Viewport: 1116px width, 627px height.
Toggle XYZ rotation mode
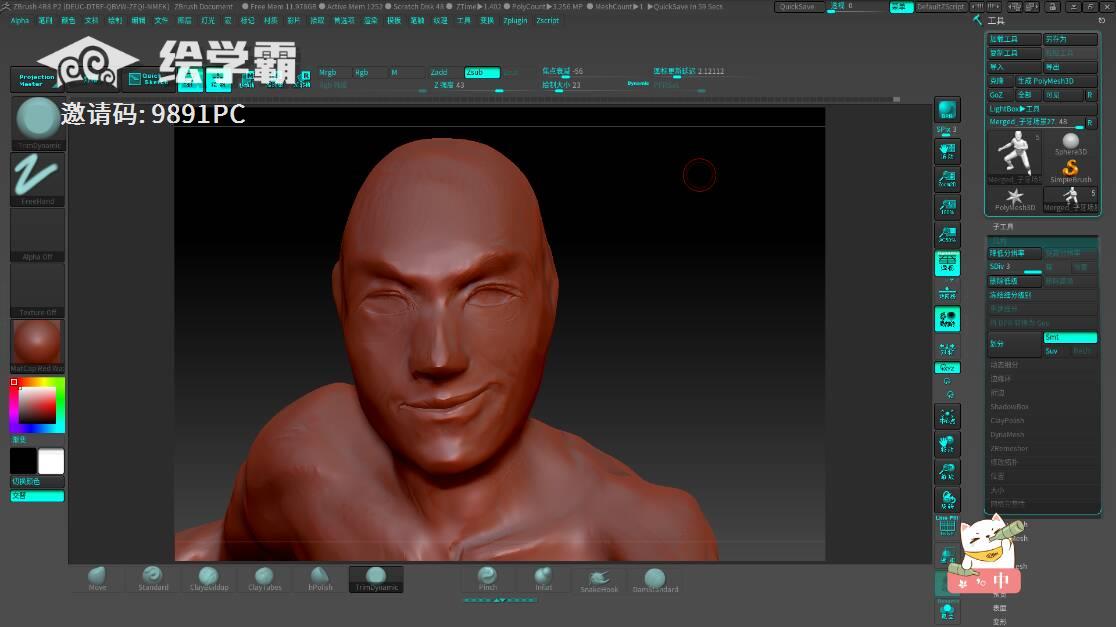coord(947,368)
